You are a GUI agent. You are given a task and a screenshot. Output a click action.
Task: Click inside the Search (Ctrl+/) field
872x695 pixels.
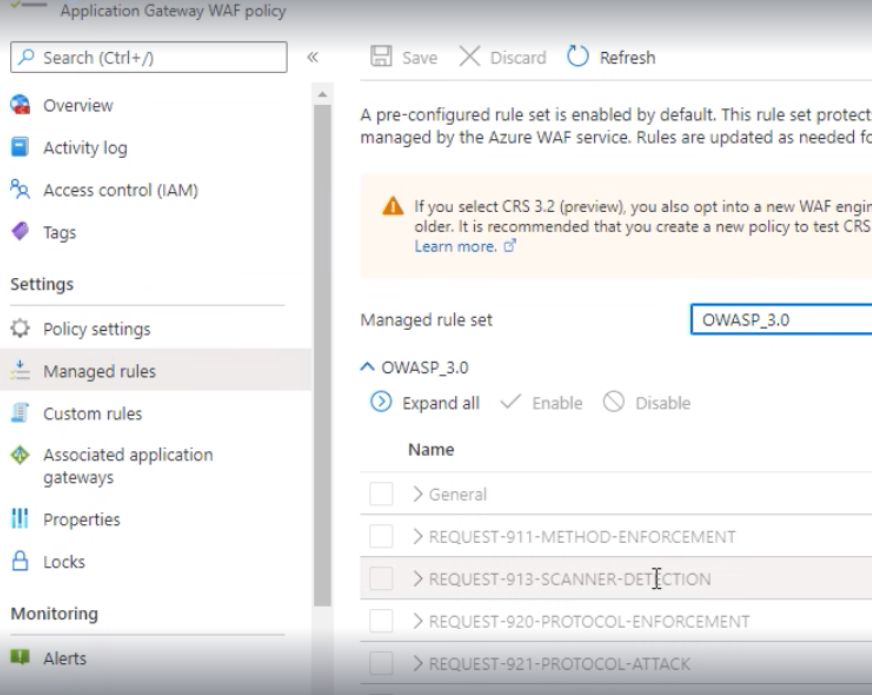point(148,57)
